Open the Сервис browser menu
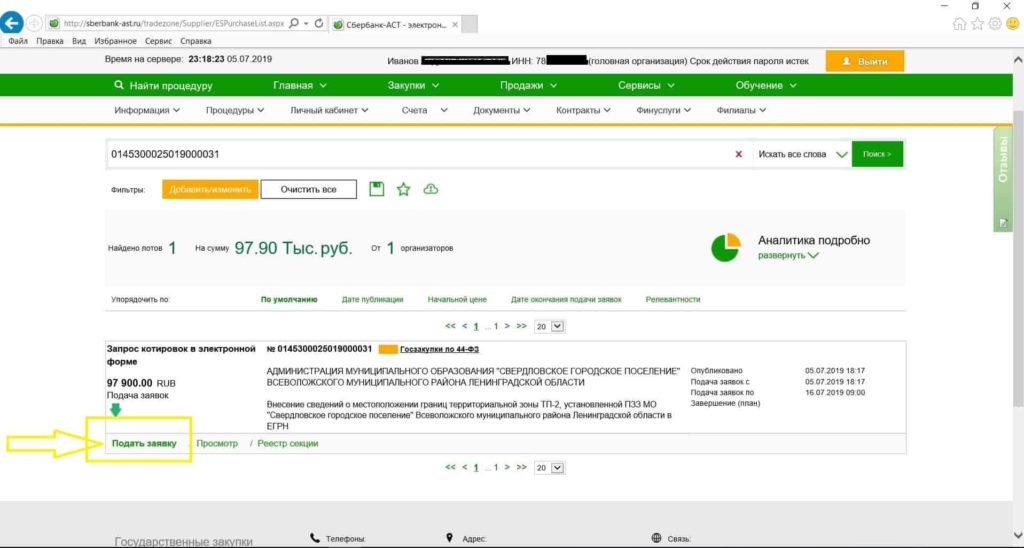Viewport: 1024px width, 548px height. click(158, 41)
